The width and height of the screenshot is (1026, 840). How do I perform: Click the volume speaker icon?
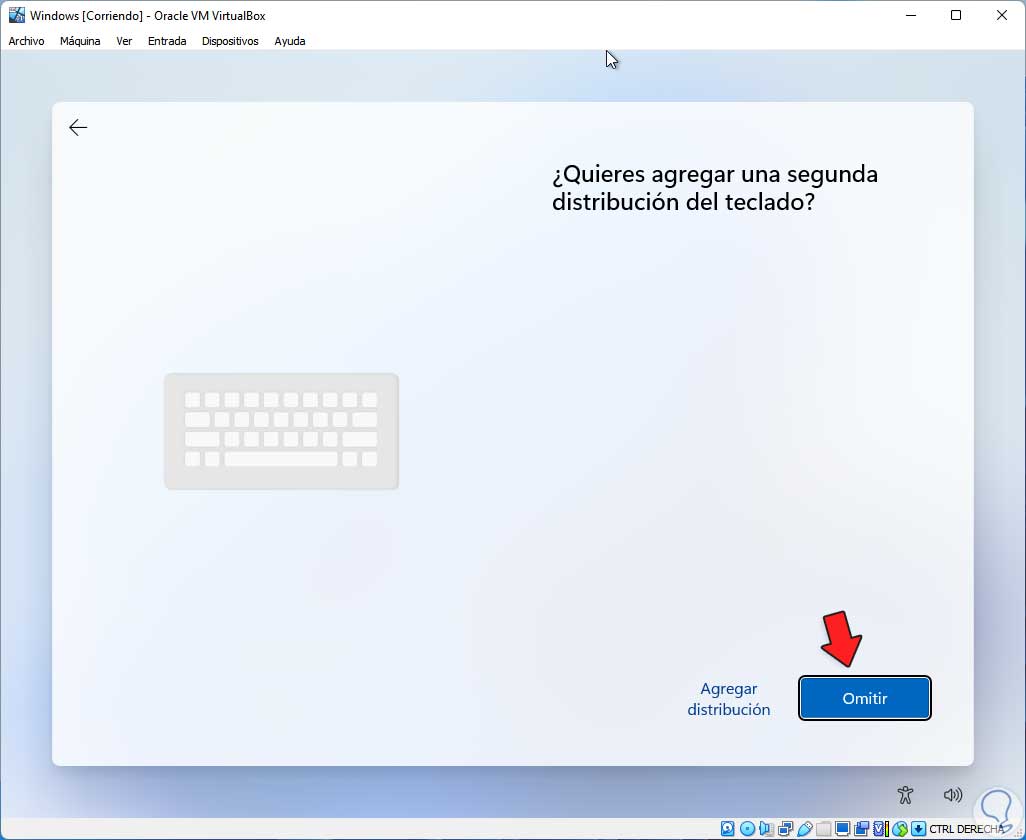[x=953, y=795]
